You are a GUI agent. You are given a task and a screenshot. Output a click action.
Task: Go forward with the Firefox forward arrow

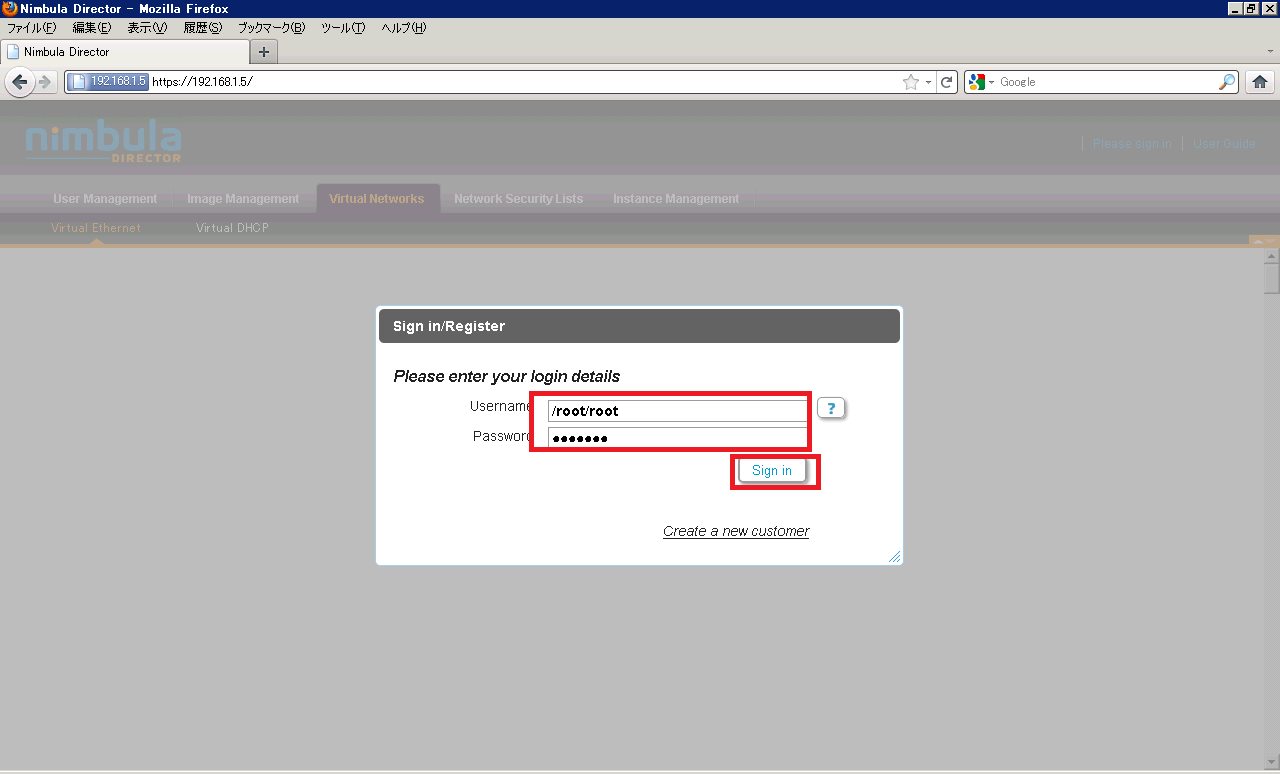pyautogui.click(x=45, y=82)
